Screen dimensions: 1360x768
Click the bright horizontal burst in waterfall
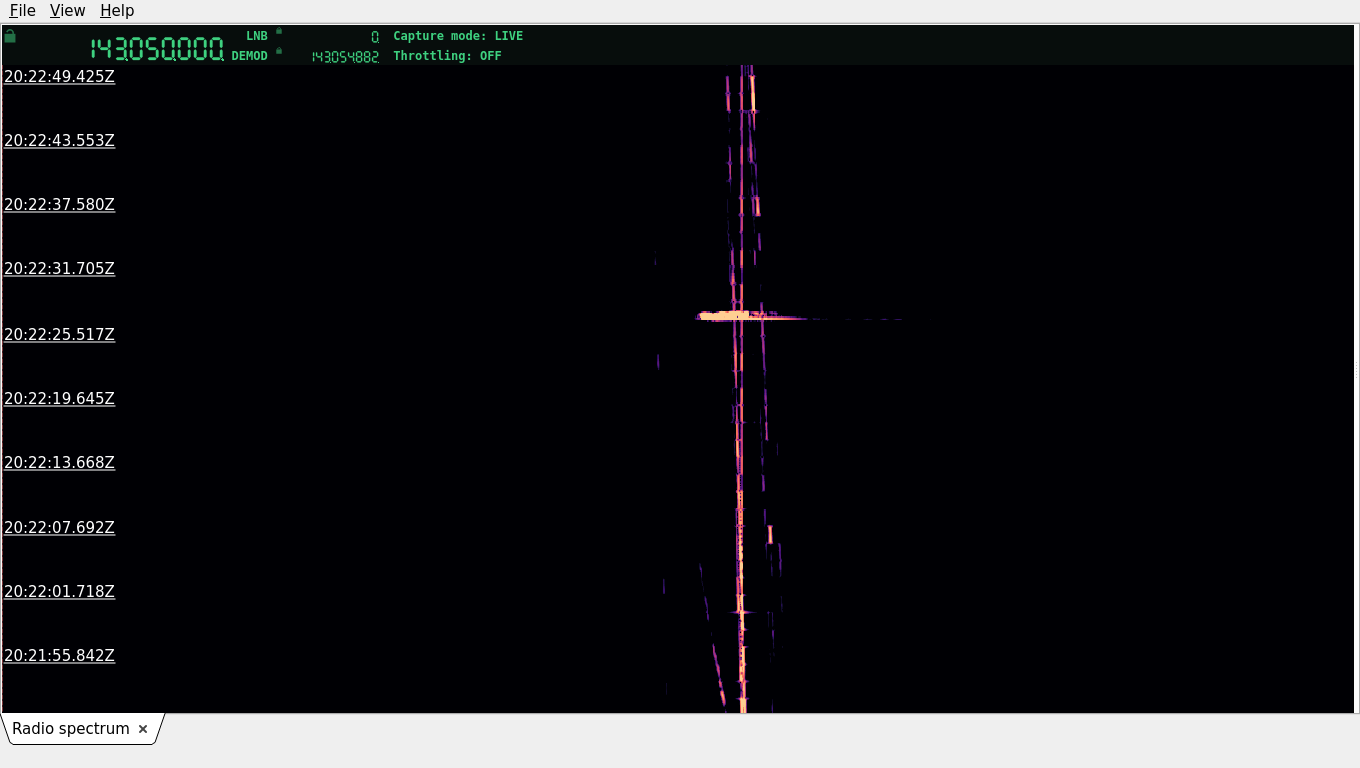(750, 316)
